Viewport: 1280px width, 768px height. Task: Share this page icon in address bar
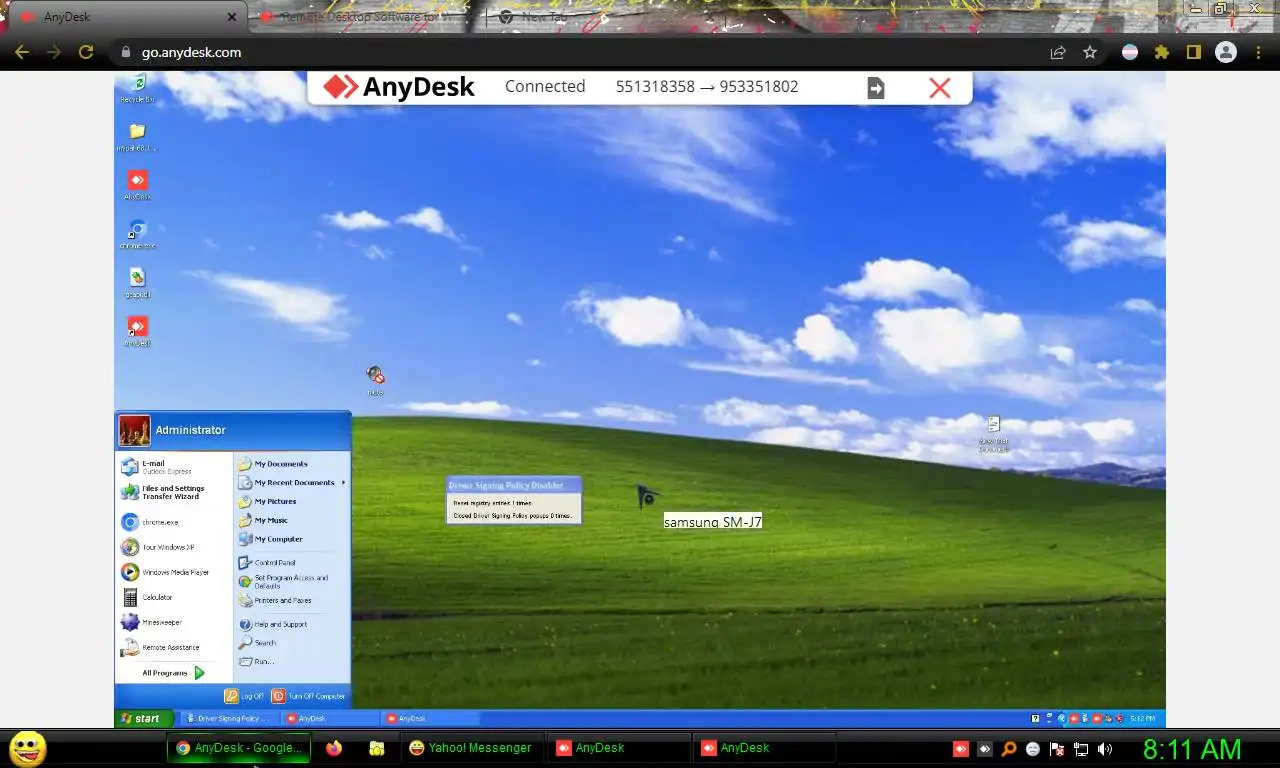coord(1058,52)
